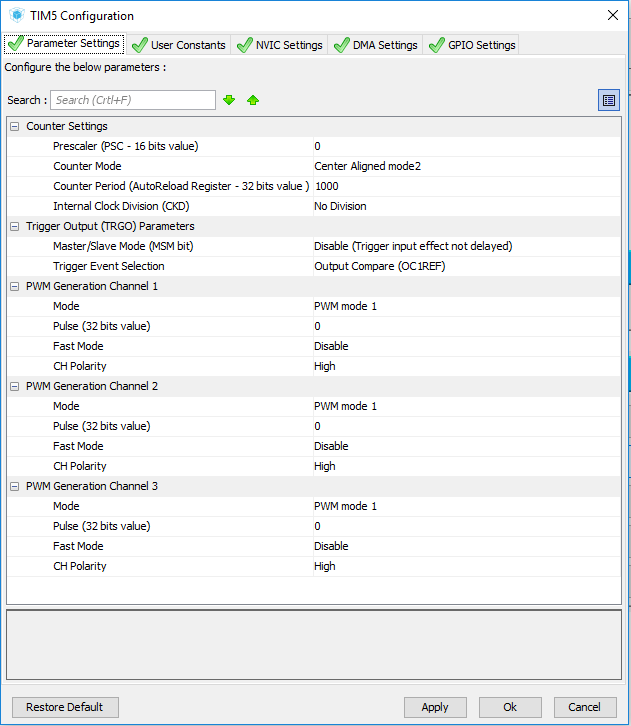Collapse PWM Generation Channel 2 group

click(15, 387)
